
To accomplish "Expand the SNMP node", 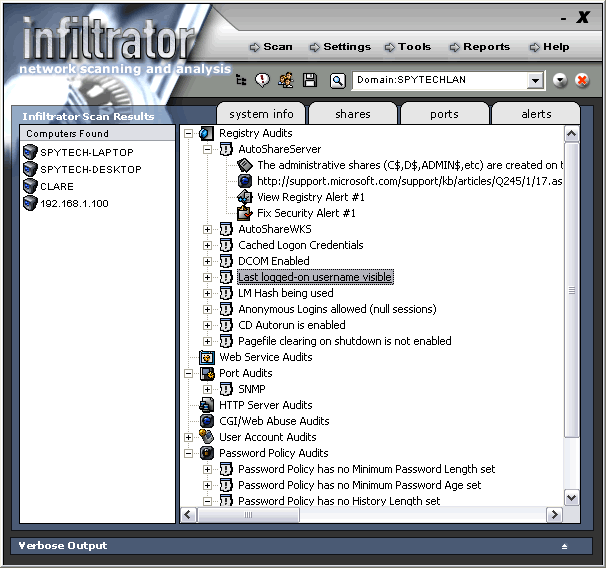I will point(208,389).
